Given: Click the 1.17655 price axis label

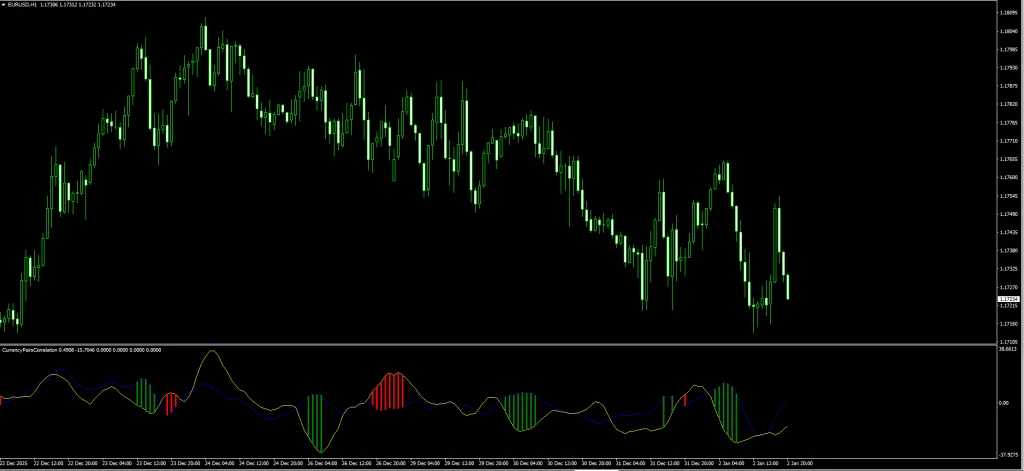Looking at the screenshot, I should click(x=1009, y=159).
